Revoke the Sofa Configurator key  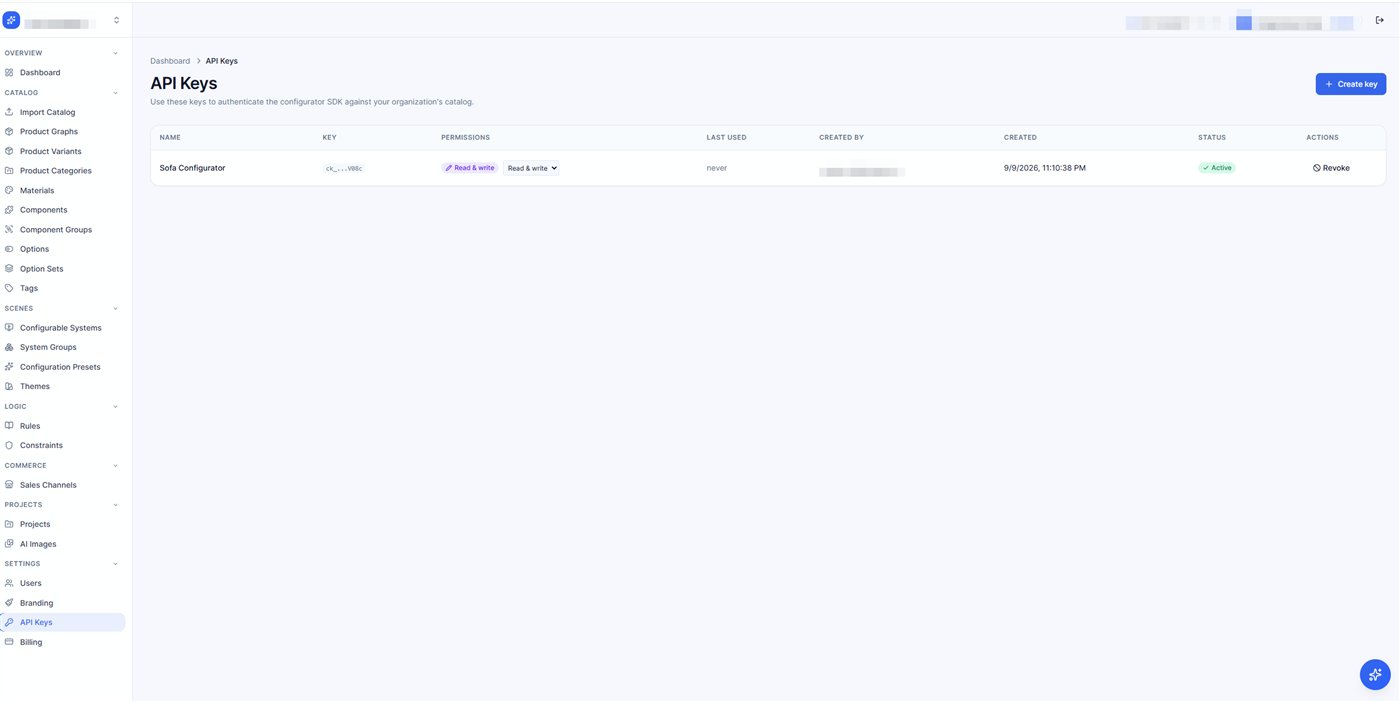click(x=1331, y=168)
